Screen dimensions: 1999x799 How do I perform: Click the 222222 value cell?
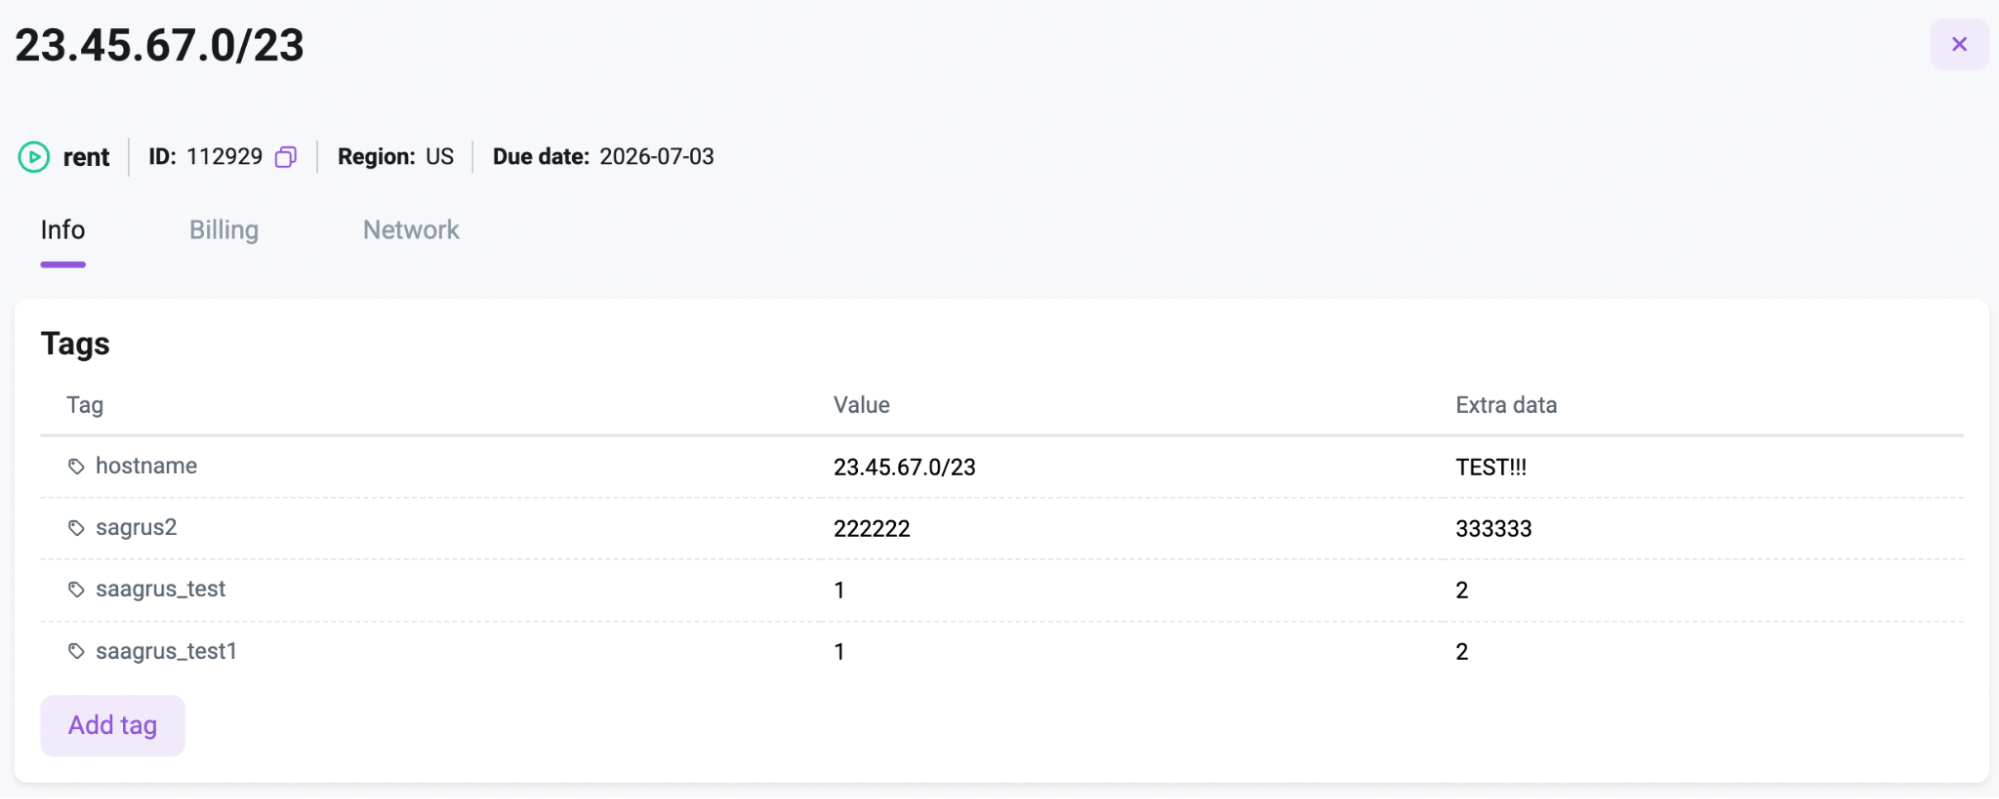tap(871, 529)
